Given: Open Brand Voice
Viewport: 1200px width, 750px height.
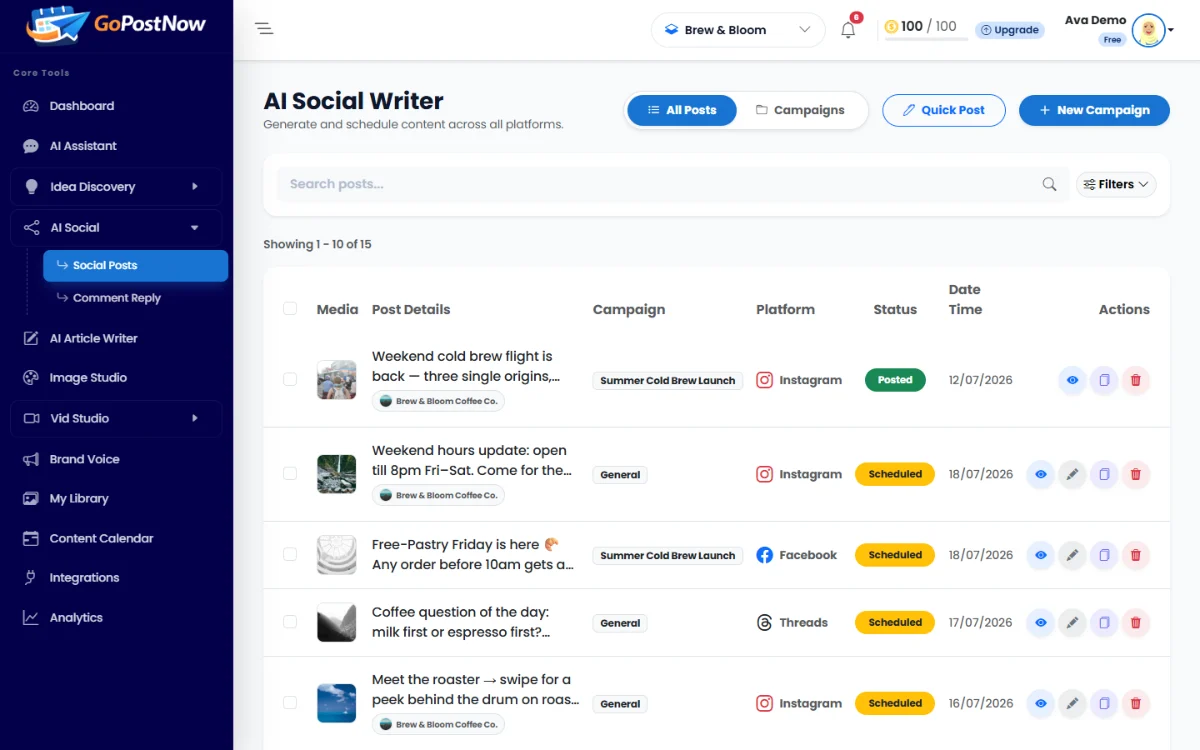Looking at the screenshot, I should coord(84,459).
